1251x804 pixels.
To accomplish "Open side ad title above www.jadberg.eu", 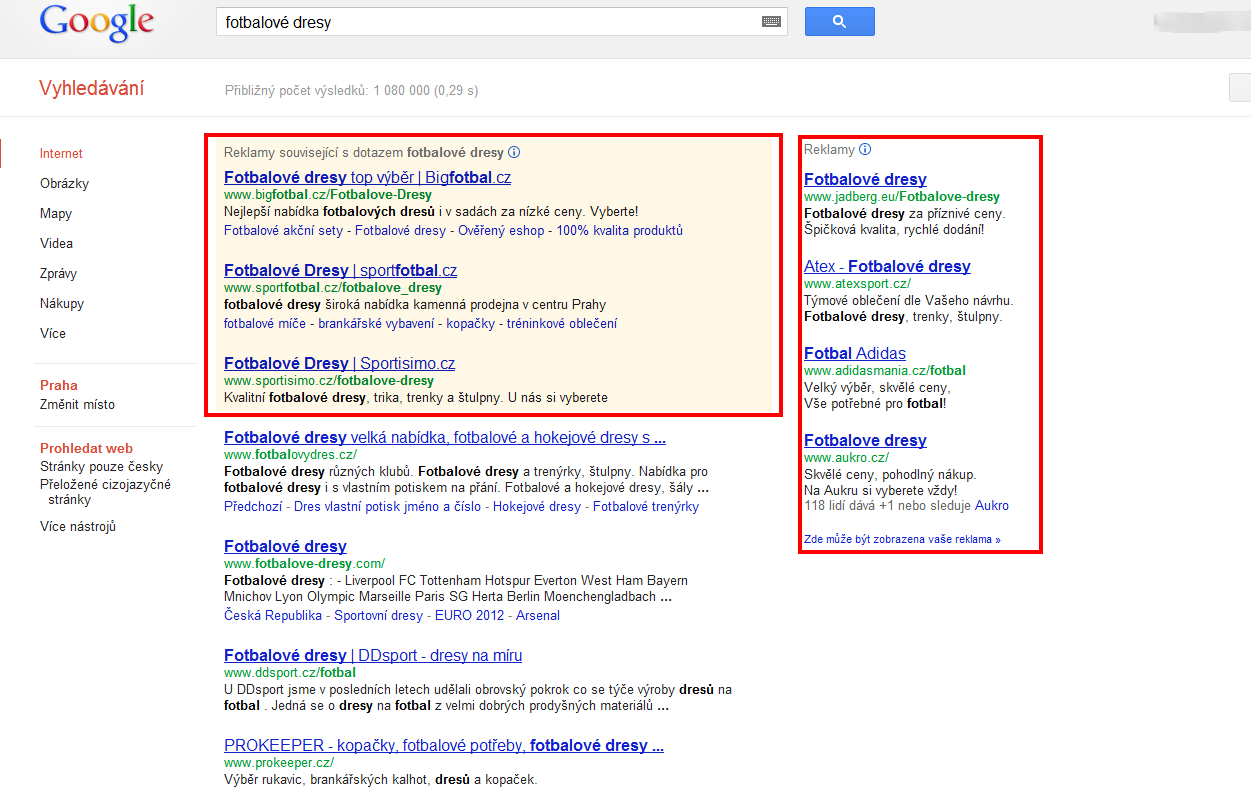I will click(x=865, y=180).
